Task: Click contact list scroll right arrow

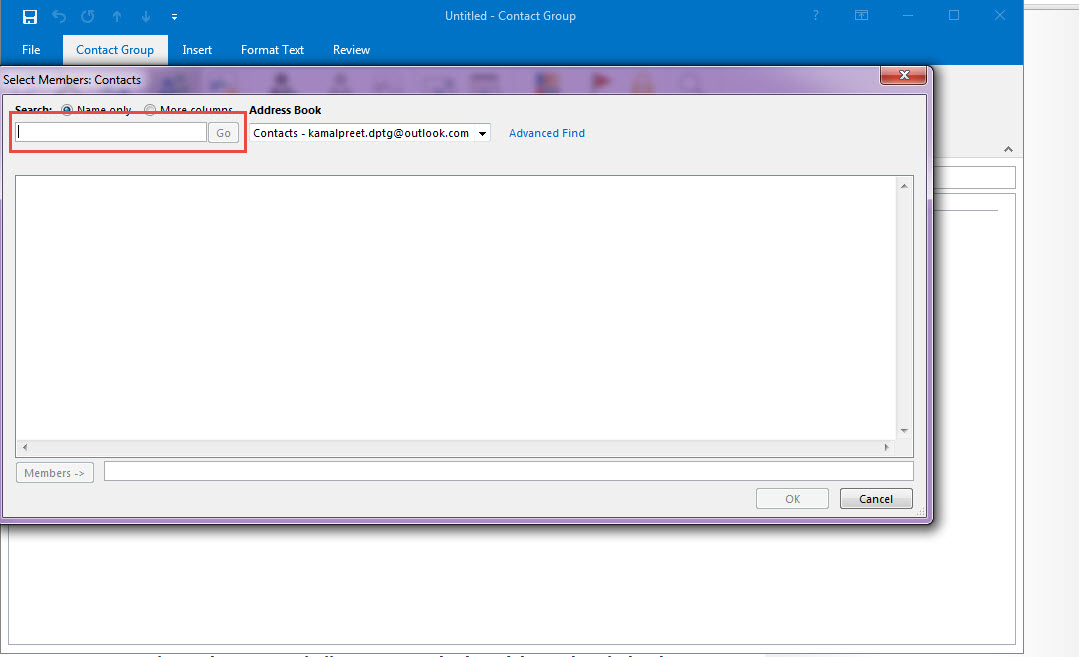Action: (886, 447)
